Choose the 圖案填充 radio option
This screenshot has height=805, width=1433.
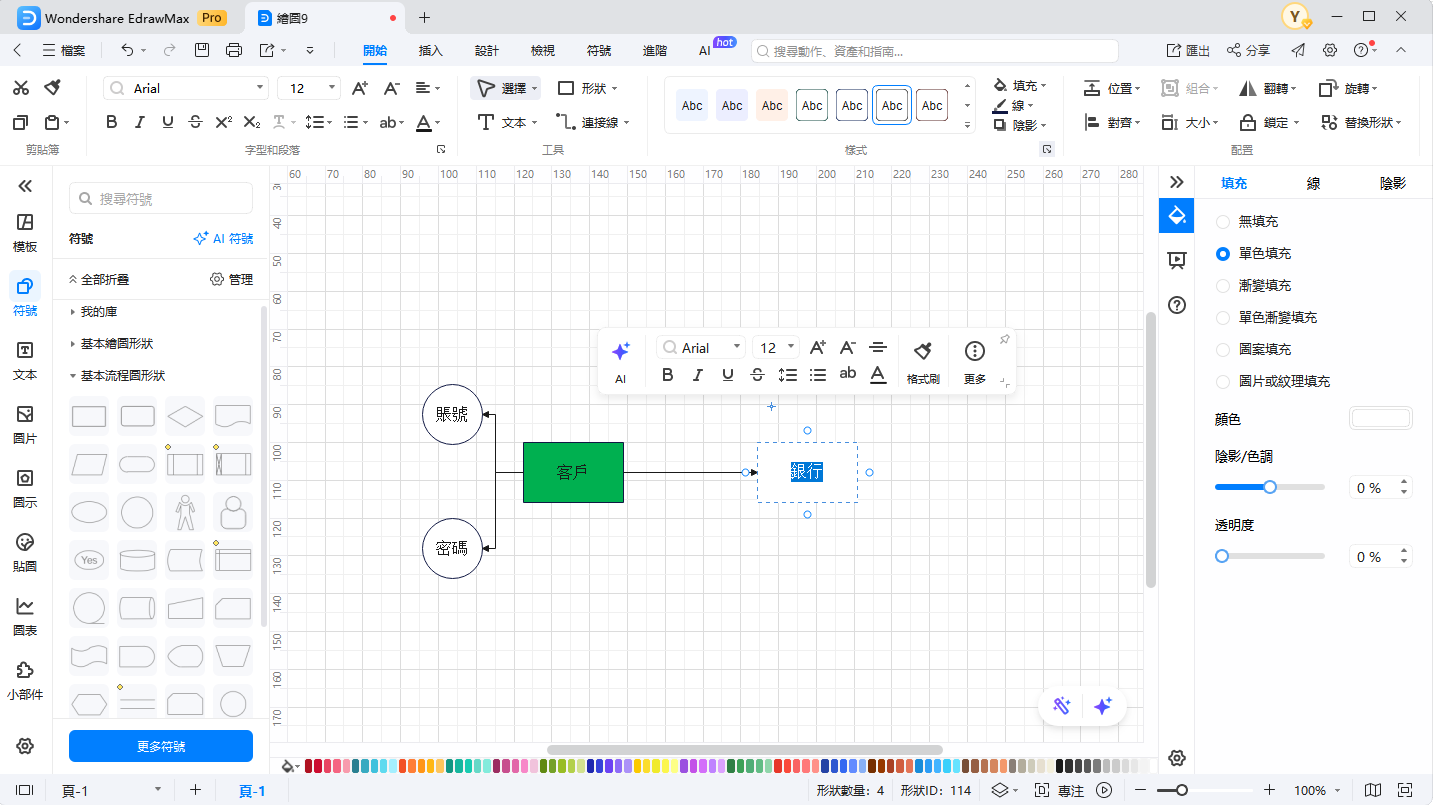pos(1223,349)
